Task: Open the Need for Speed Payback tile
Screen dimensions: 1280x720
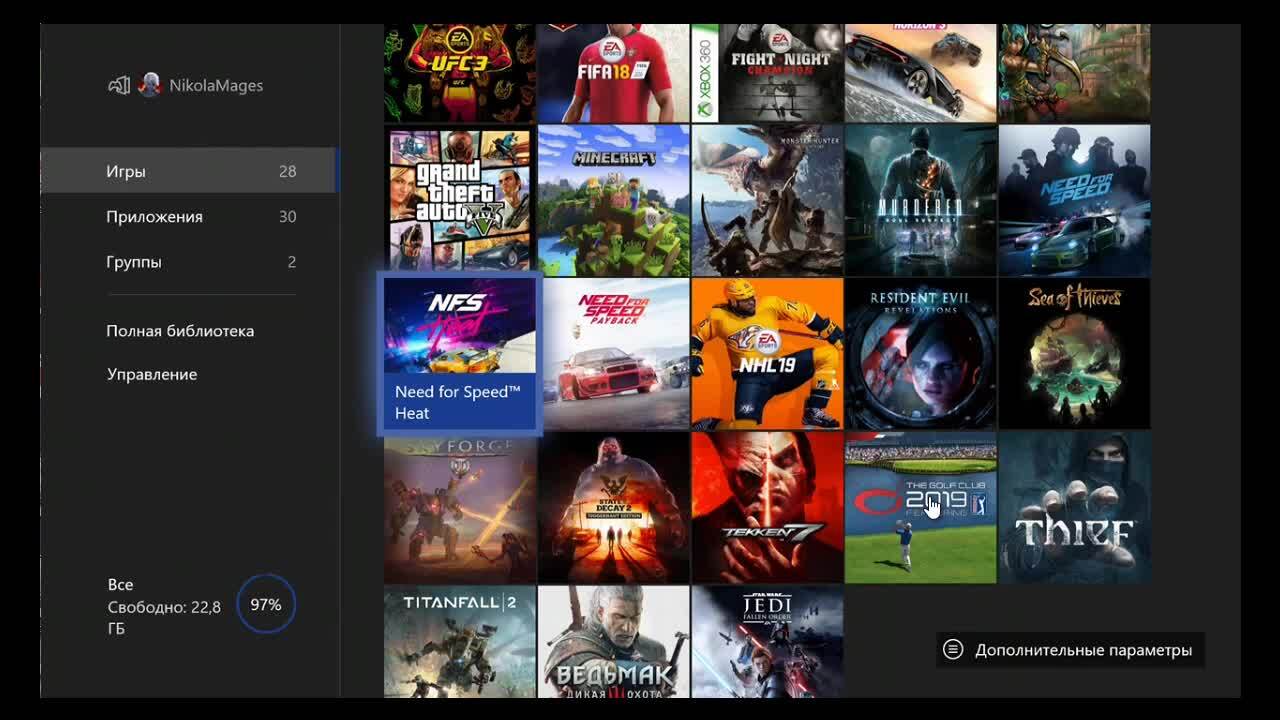Action: click(x=616, y=354)
